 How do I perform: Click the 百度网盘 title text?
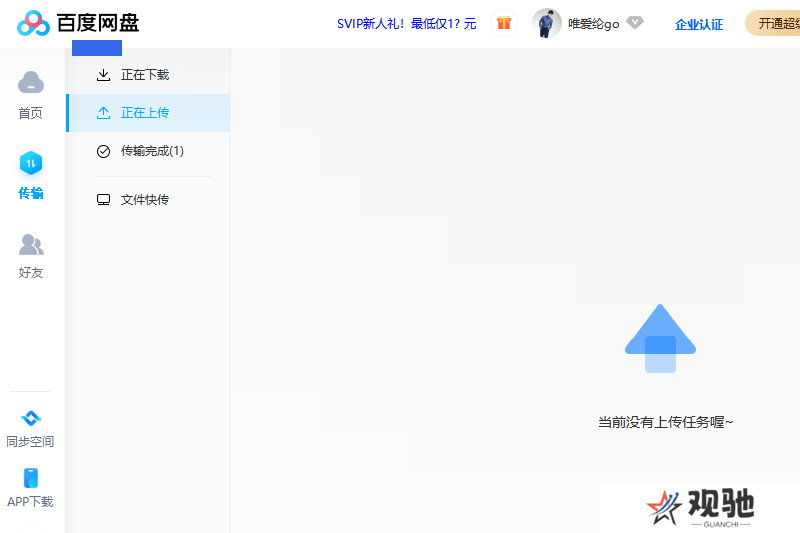click(98, 23)
